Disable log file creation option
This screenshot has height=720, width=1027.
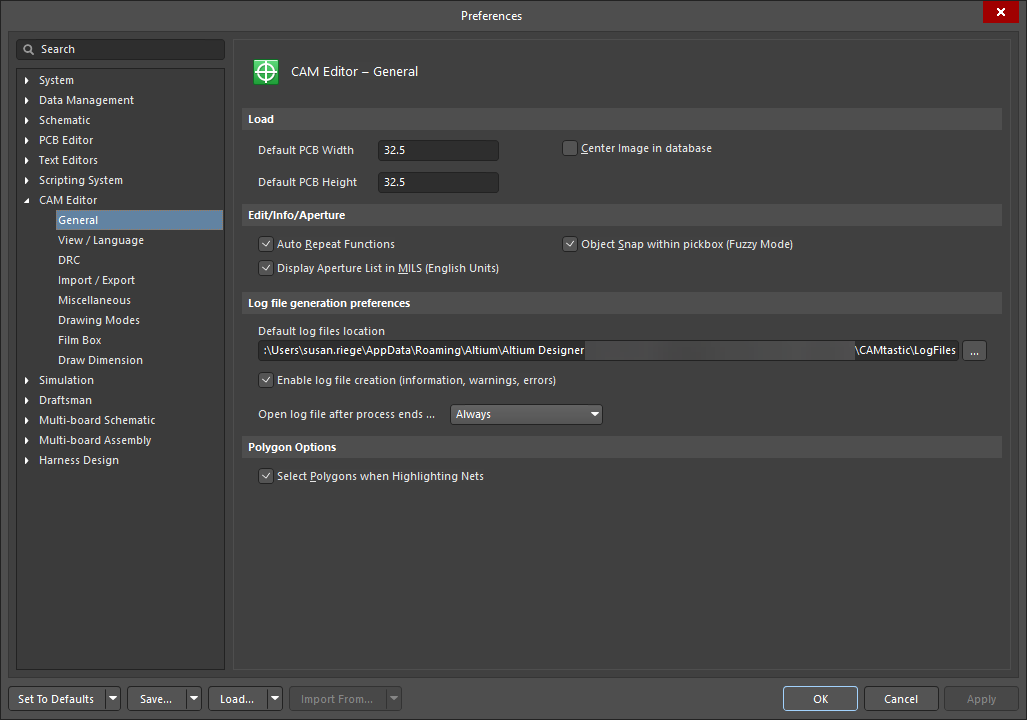pos(266,380)
